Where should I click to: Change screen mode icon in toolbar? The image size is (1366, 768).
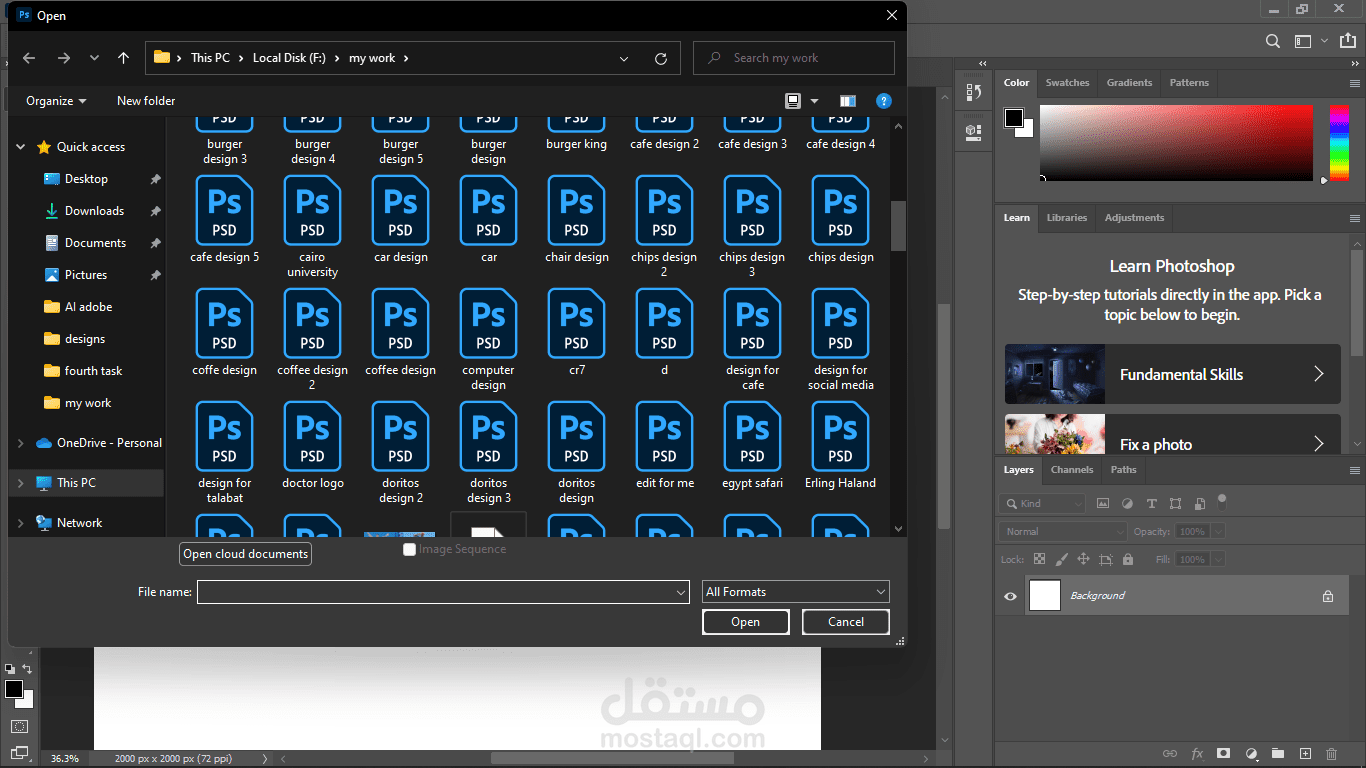coord(19,752)
